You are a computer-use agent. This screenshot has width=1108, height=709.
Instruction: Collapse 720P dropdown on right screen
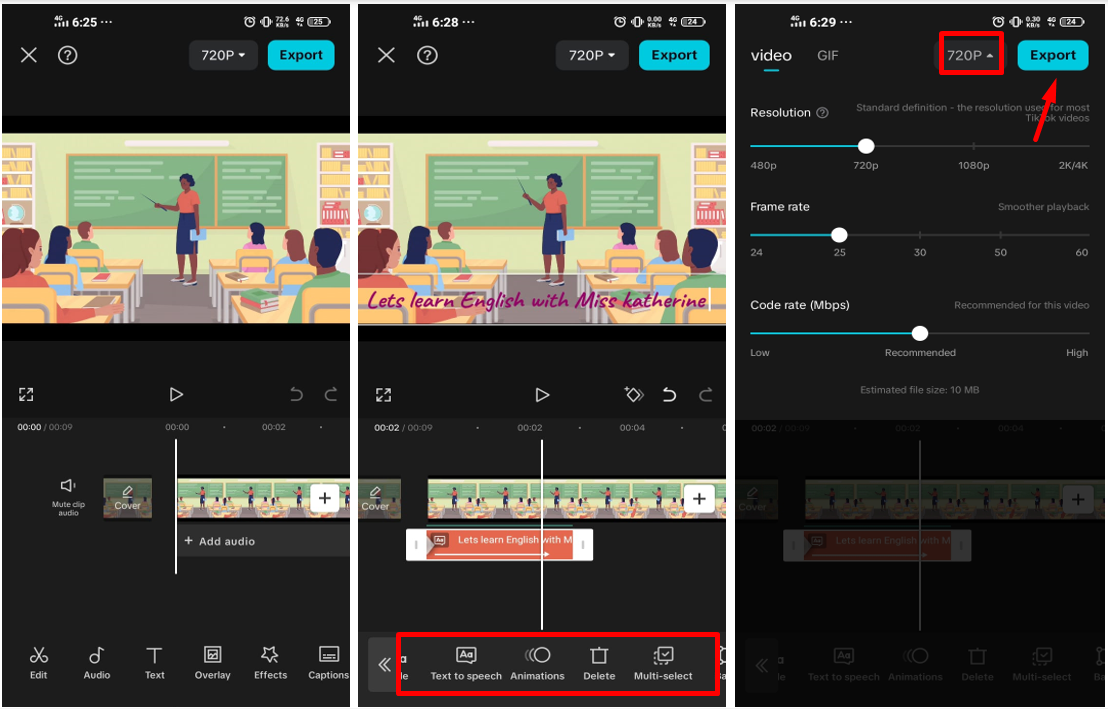tap(970, 54)
